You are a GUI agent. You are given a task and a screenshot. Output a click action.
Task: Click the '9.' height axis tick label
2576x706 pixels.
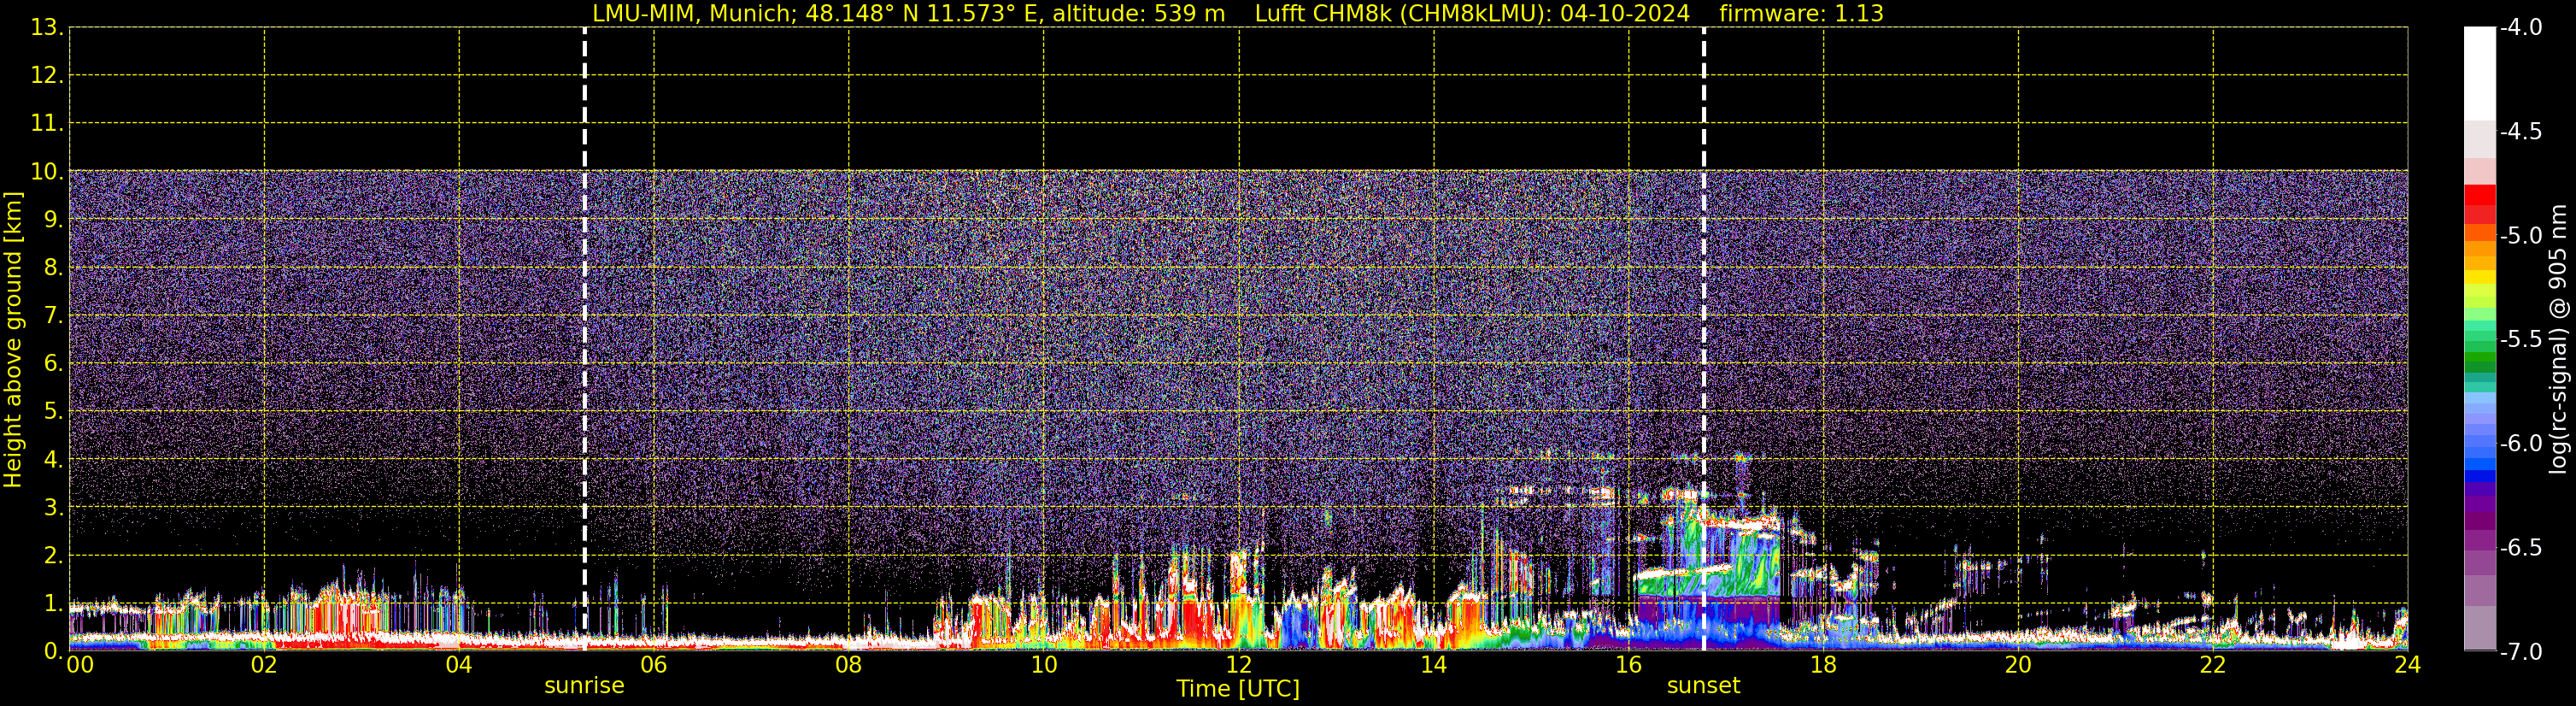coord(53,220)
